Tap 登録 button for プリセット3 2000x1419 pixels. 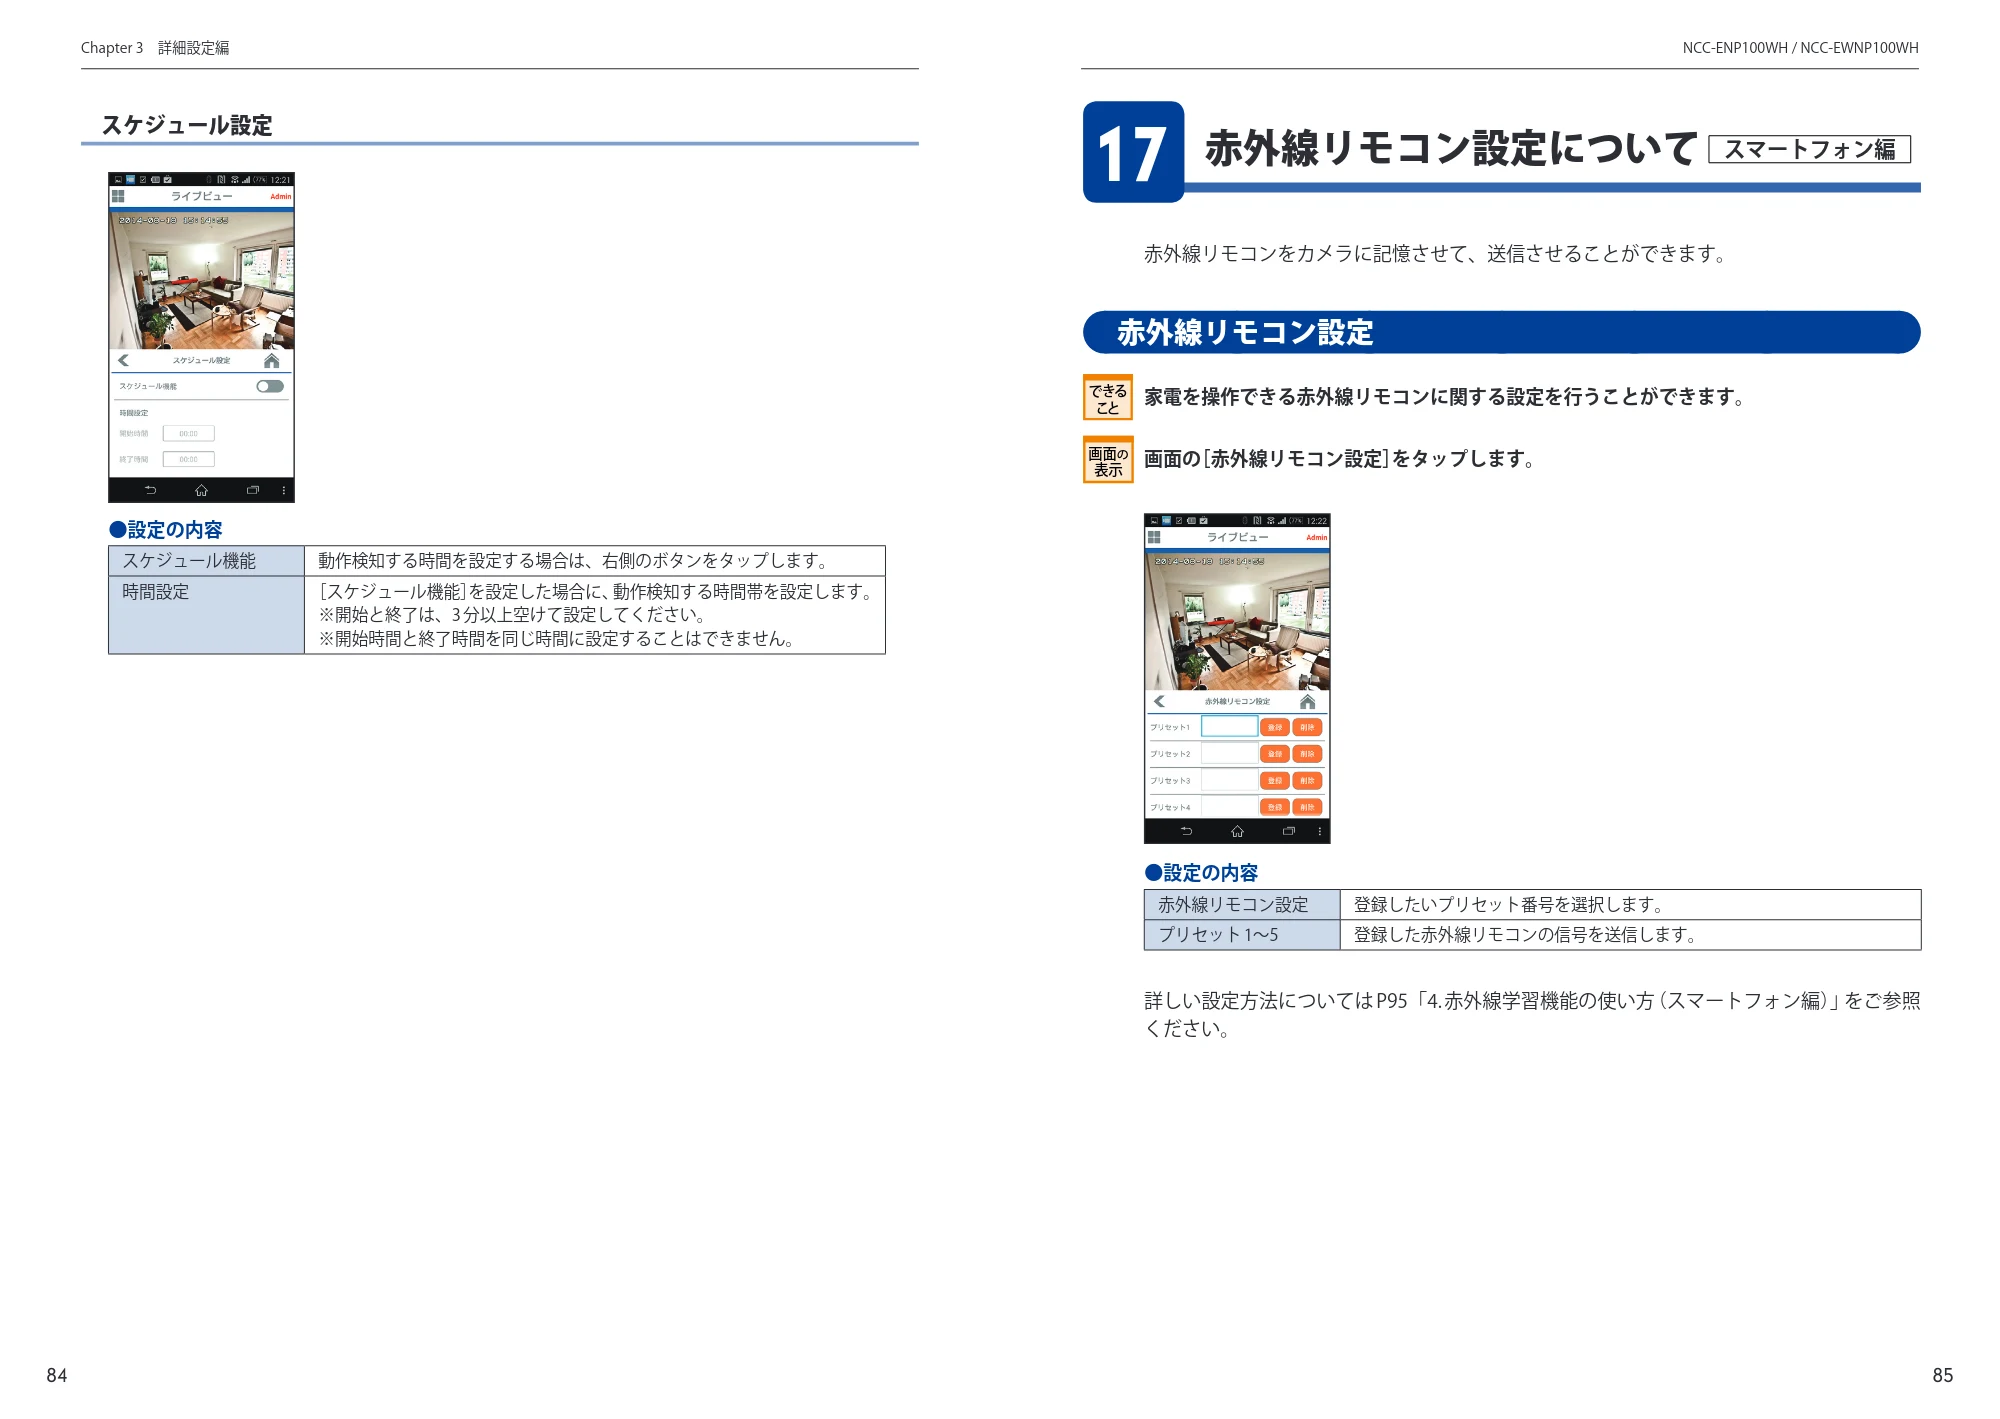click(x=1275, y=780)
